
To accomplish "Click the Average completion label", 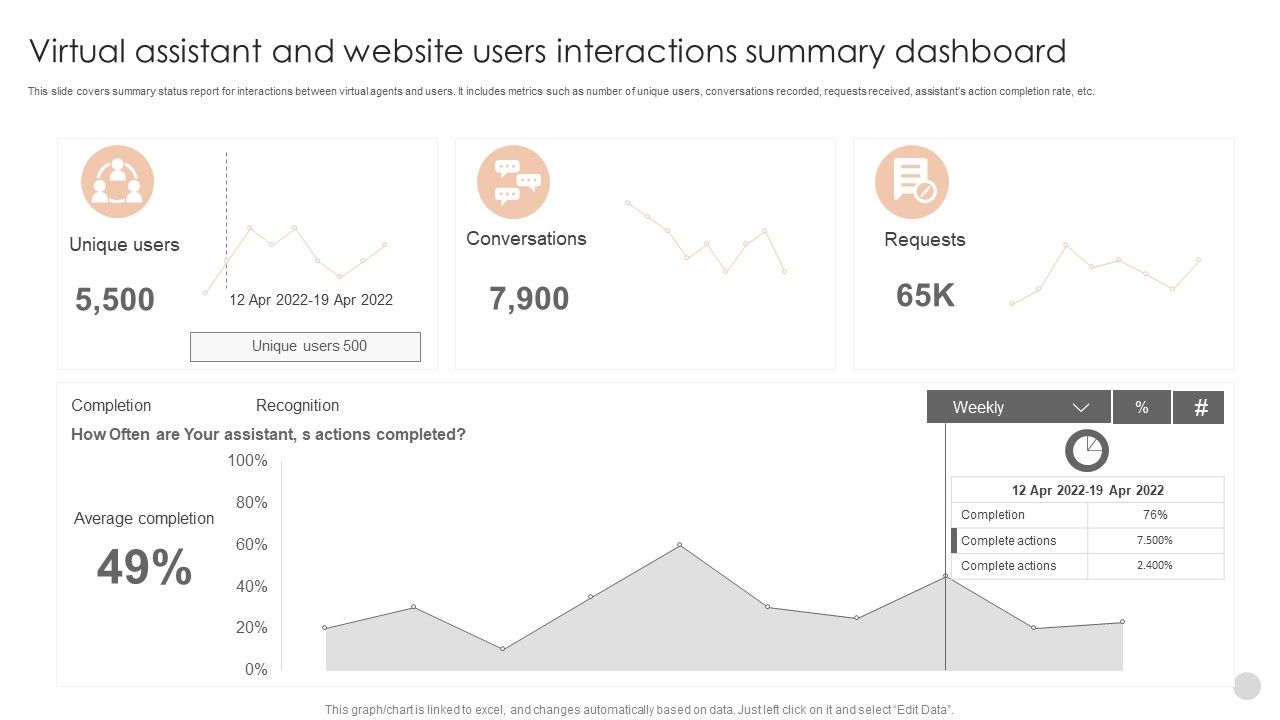I will coord(144,518).
